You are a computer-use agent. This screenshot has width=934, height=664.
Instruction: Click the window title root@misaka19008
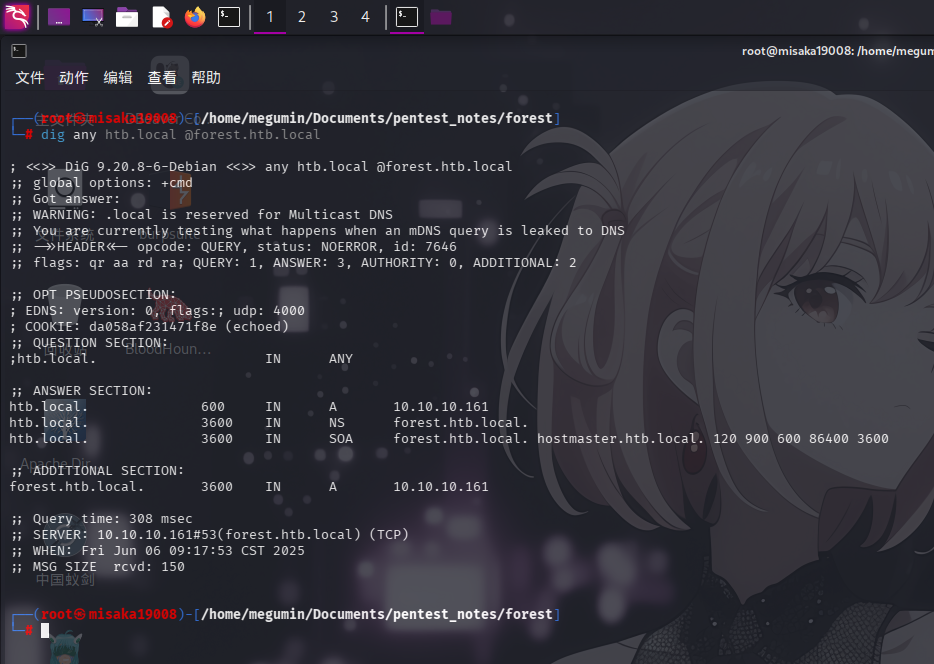(838, 51)
